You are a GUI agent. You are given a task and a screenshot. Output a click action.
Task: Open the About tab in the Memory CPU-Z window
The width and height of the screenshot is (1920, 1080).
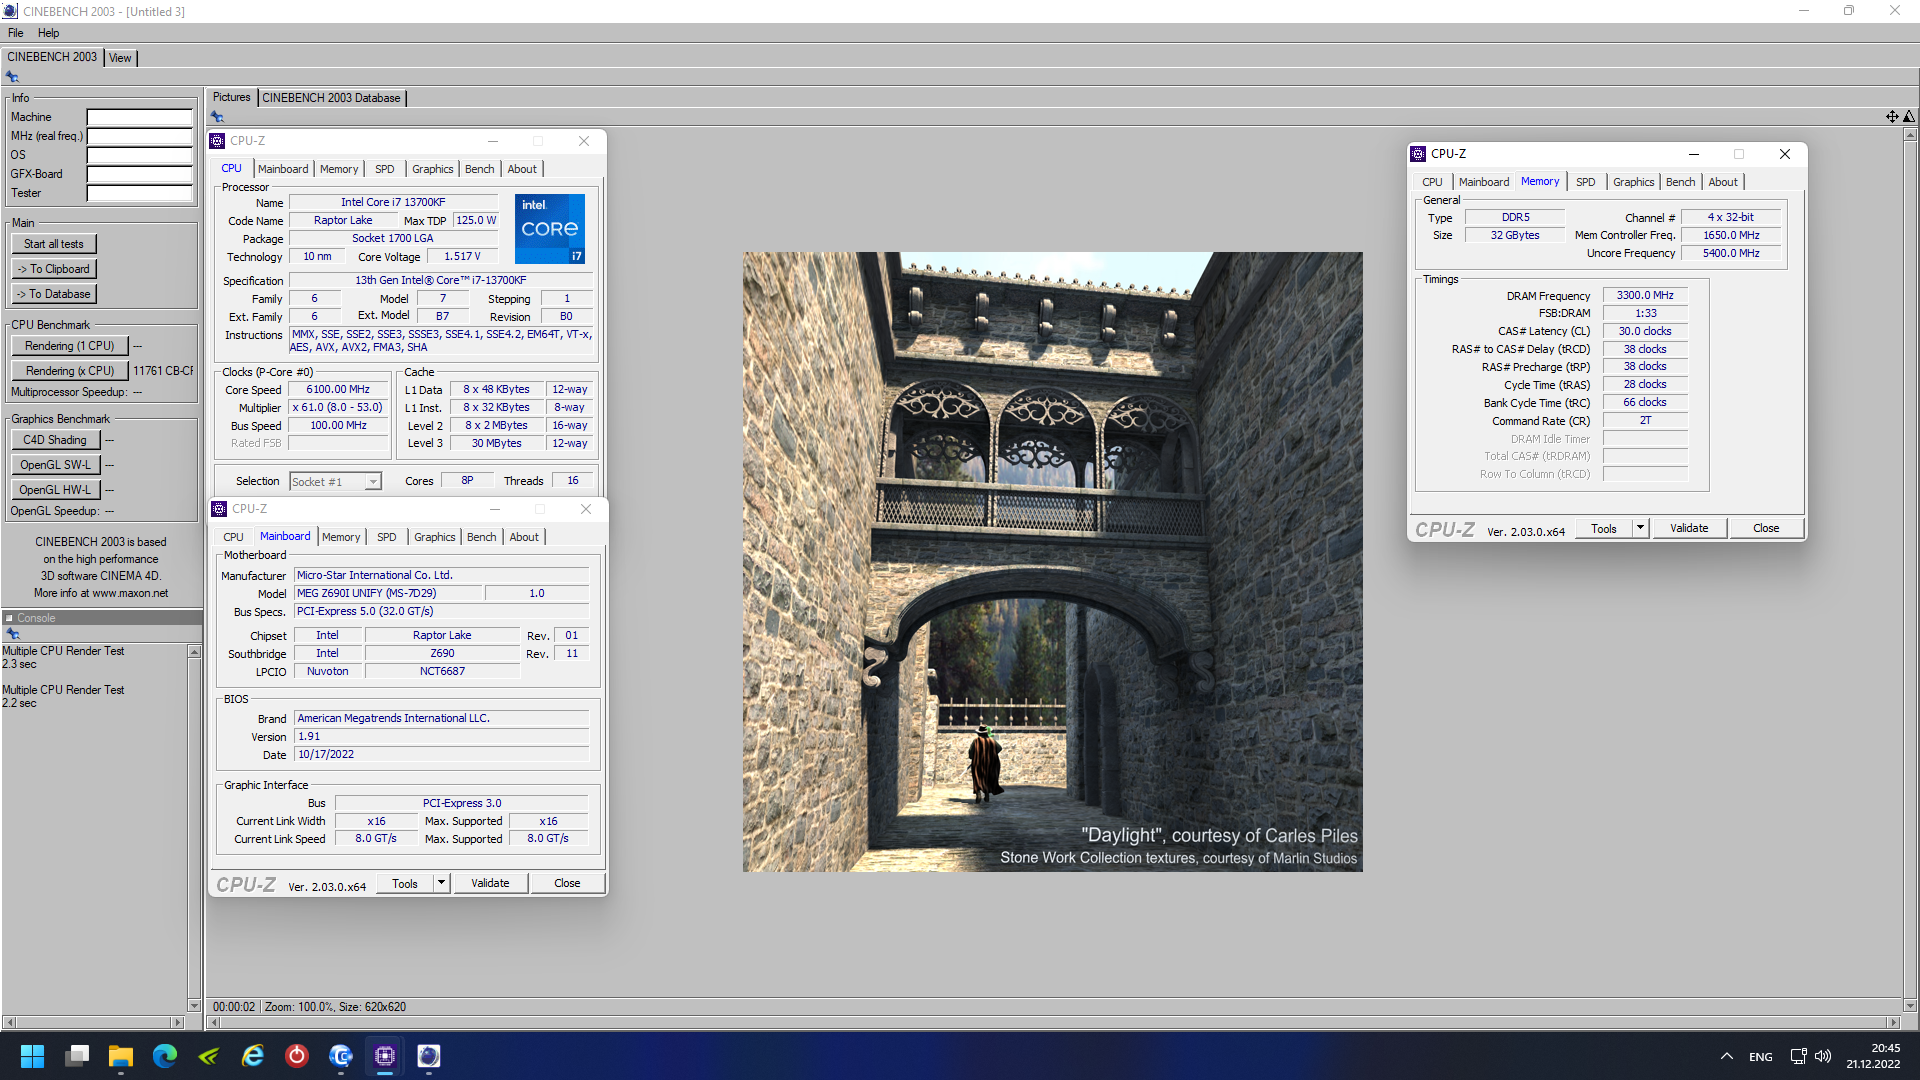tap(1722, 182)
